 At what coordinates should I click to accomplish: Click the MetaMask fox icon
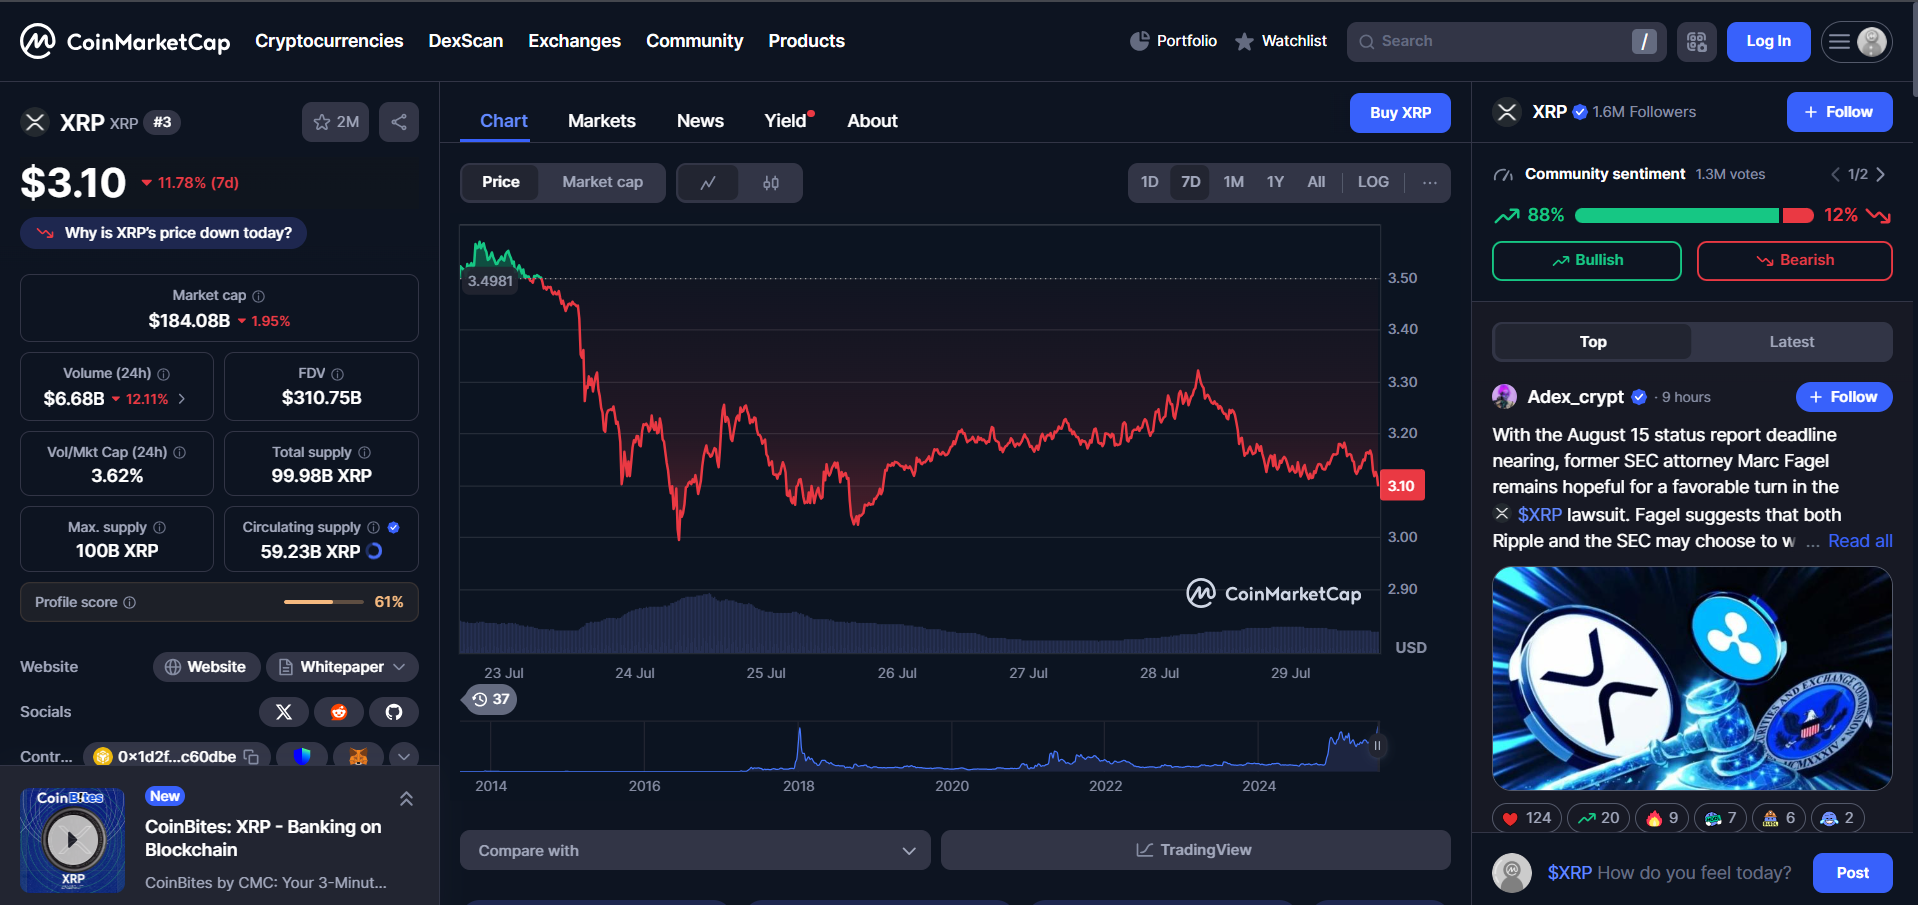pyautogui.click(x=358, y=756)
